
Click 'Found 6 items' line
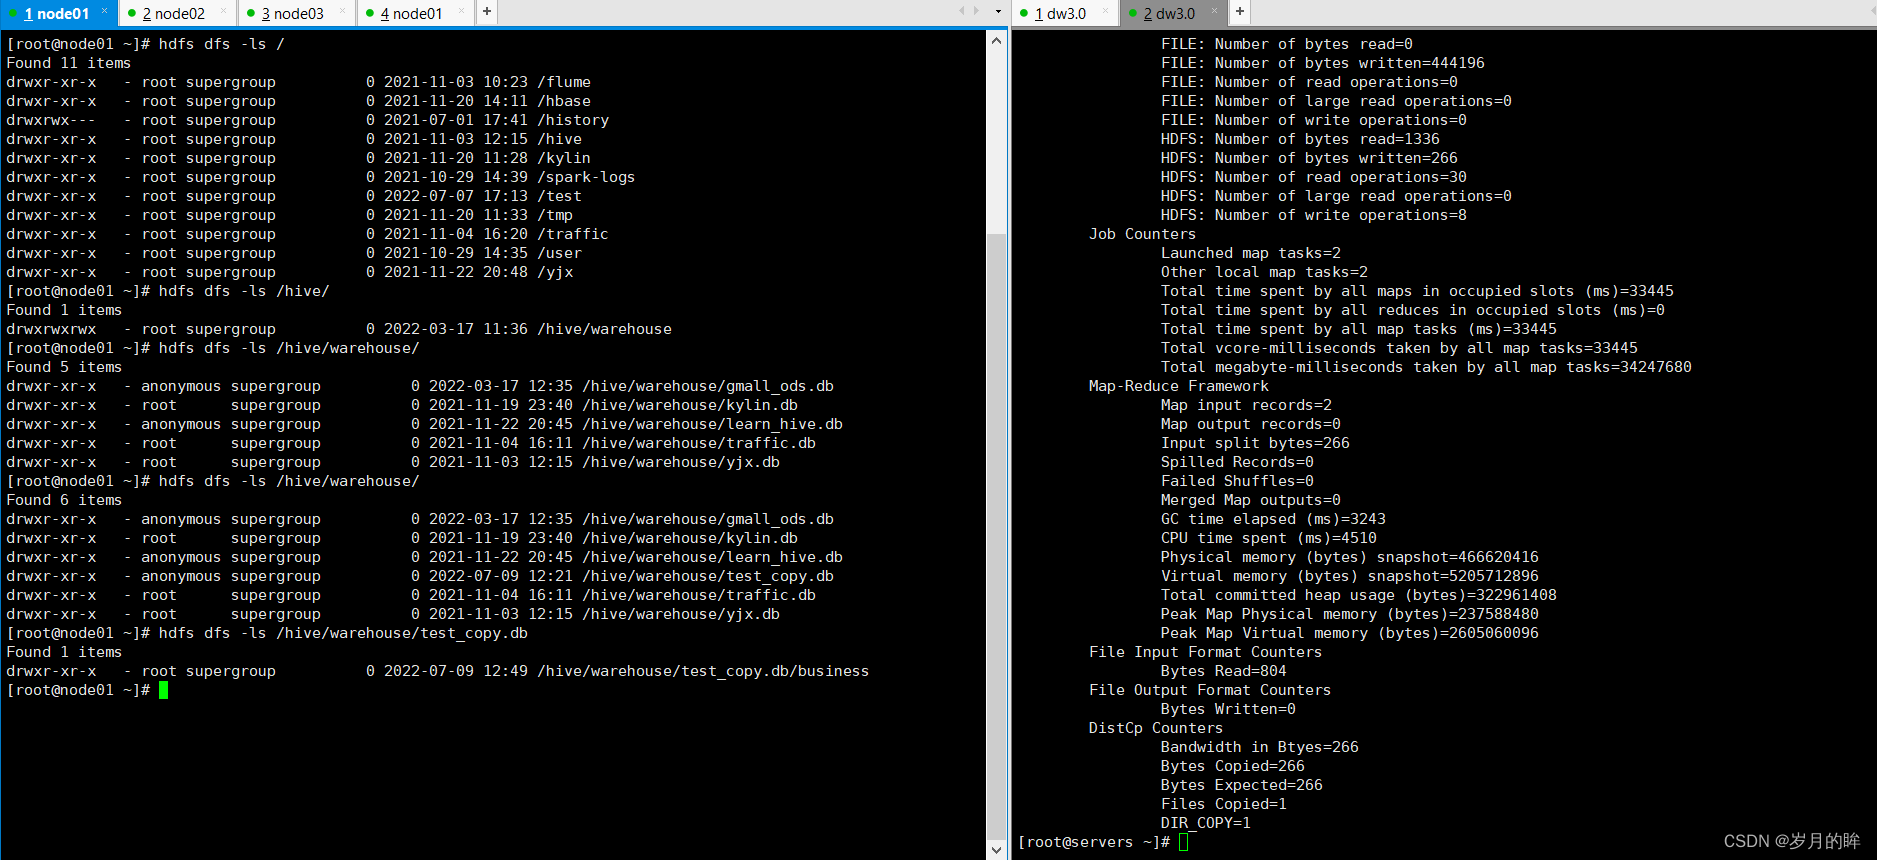tap(64, 500)
